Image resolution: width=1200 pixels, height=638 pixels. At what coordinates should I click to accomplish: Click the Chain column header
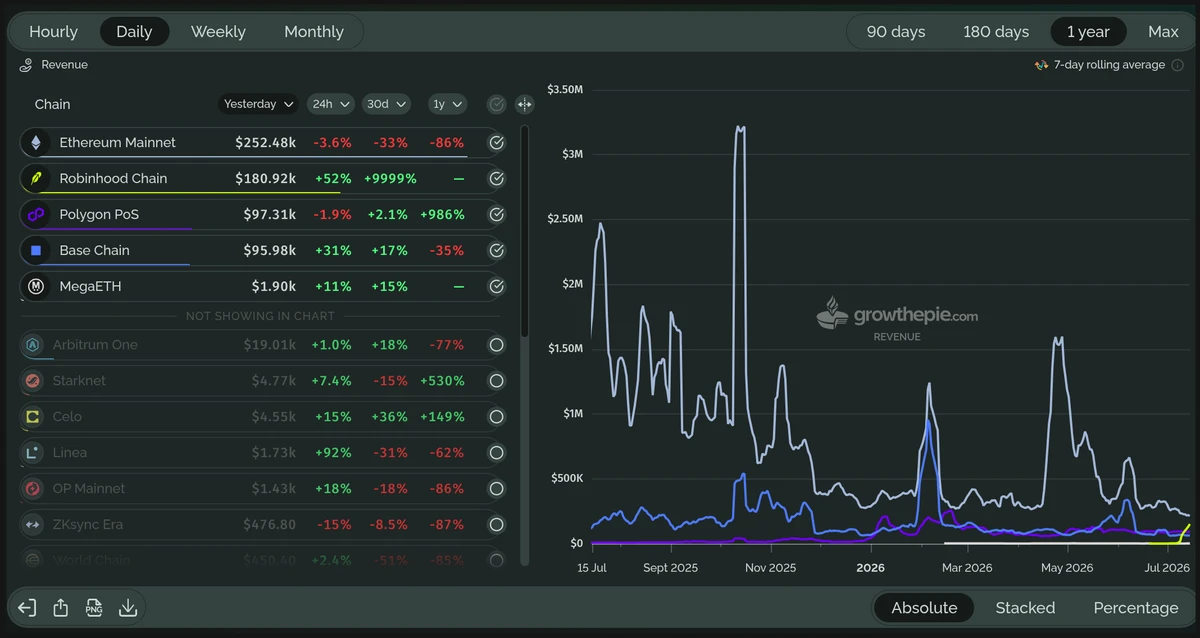click(x=52, y=104)
